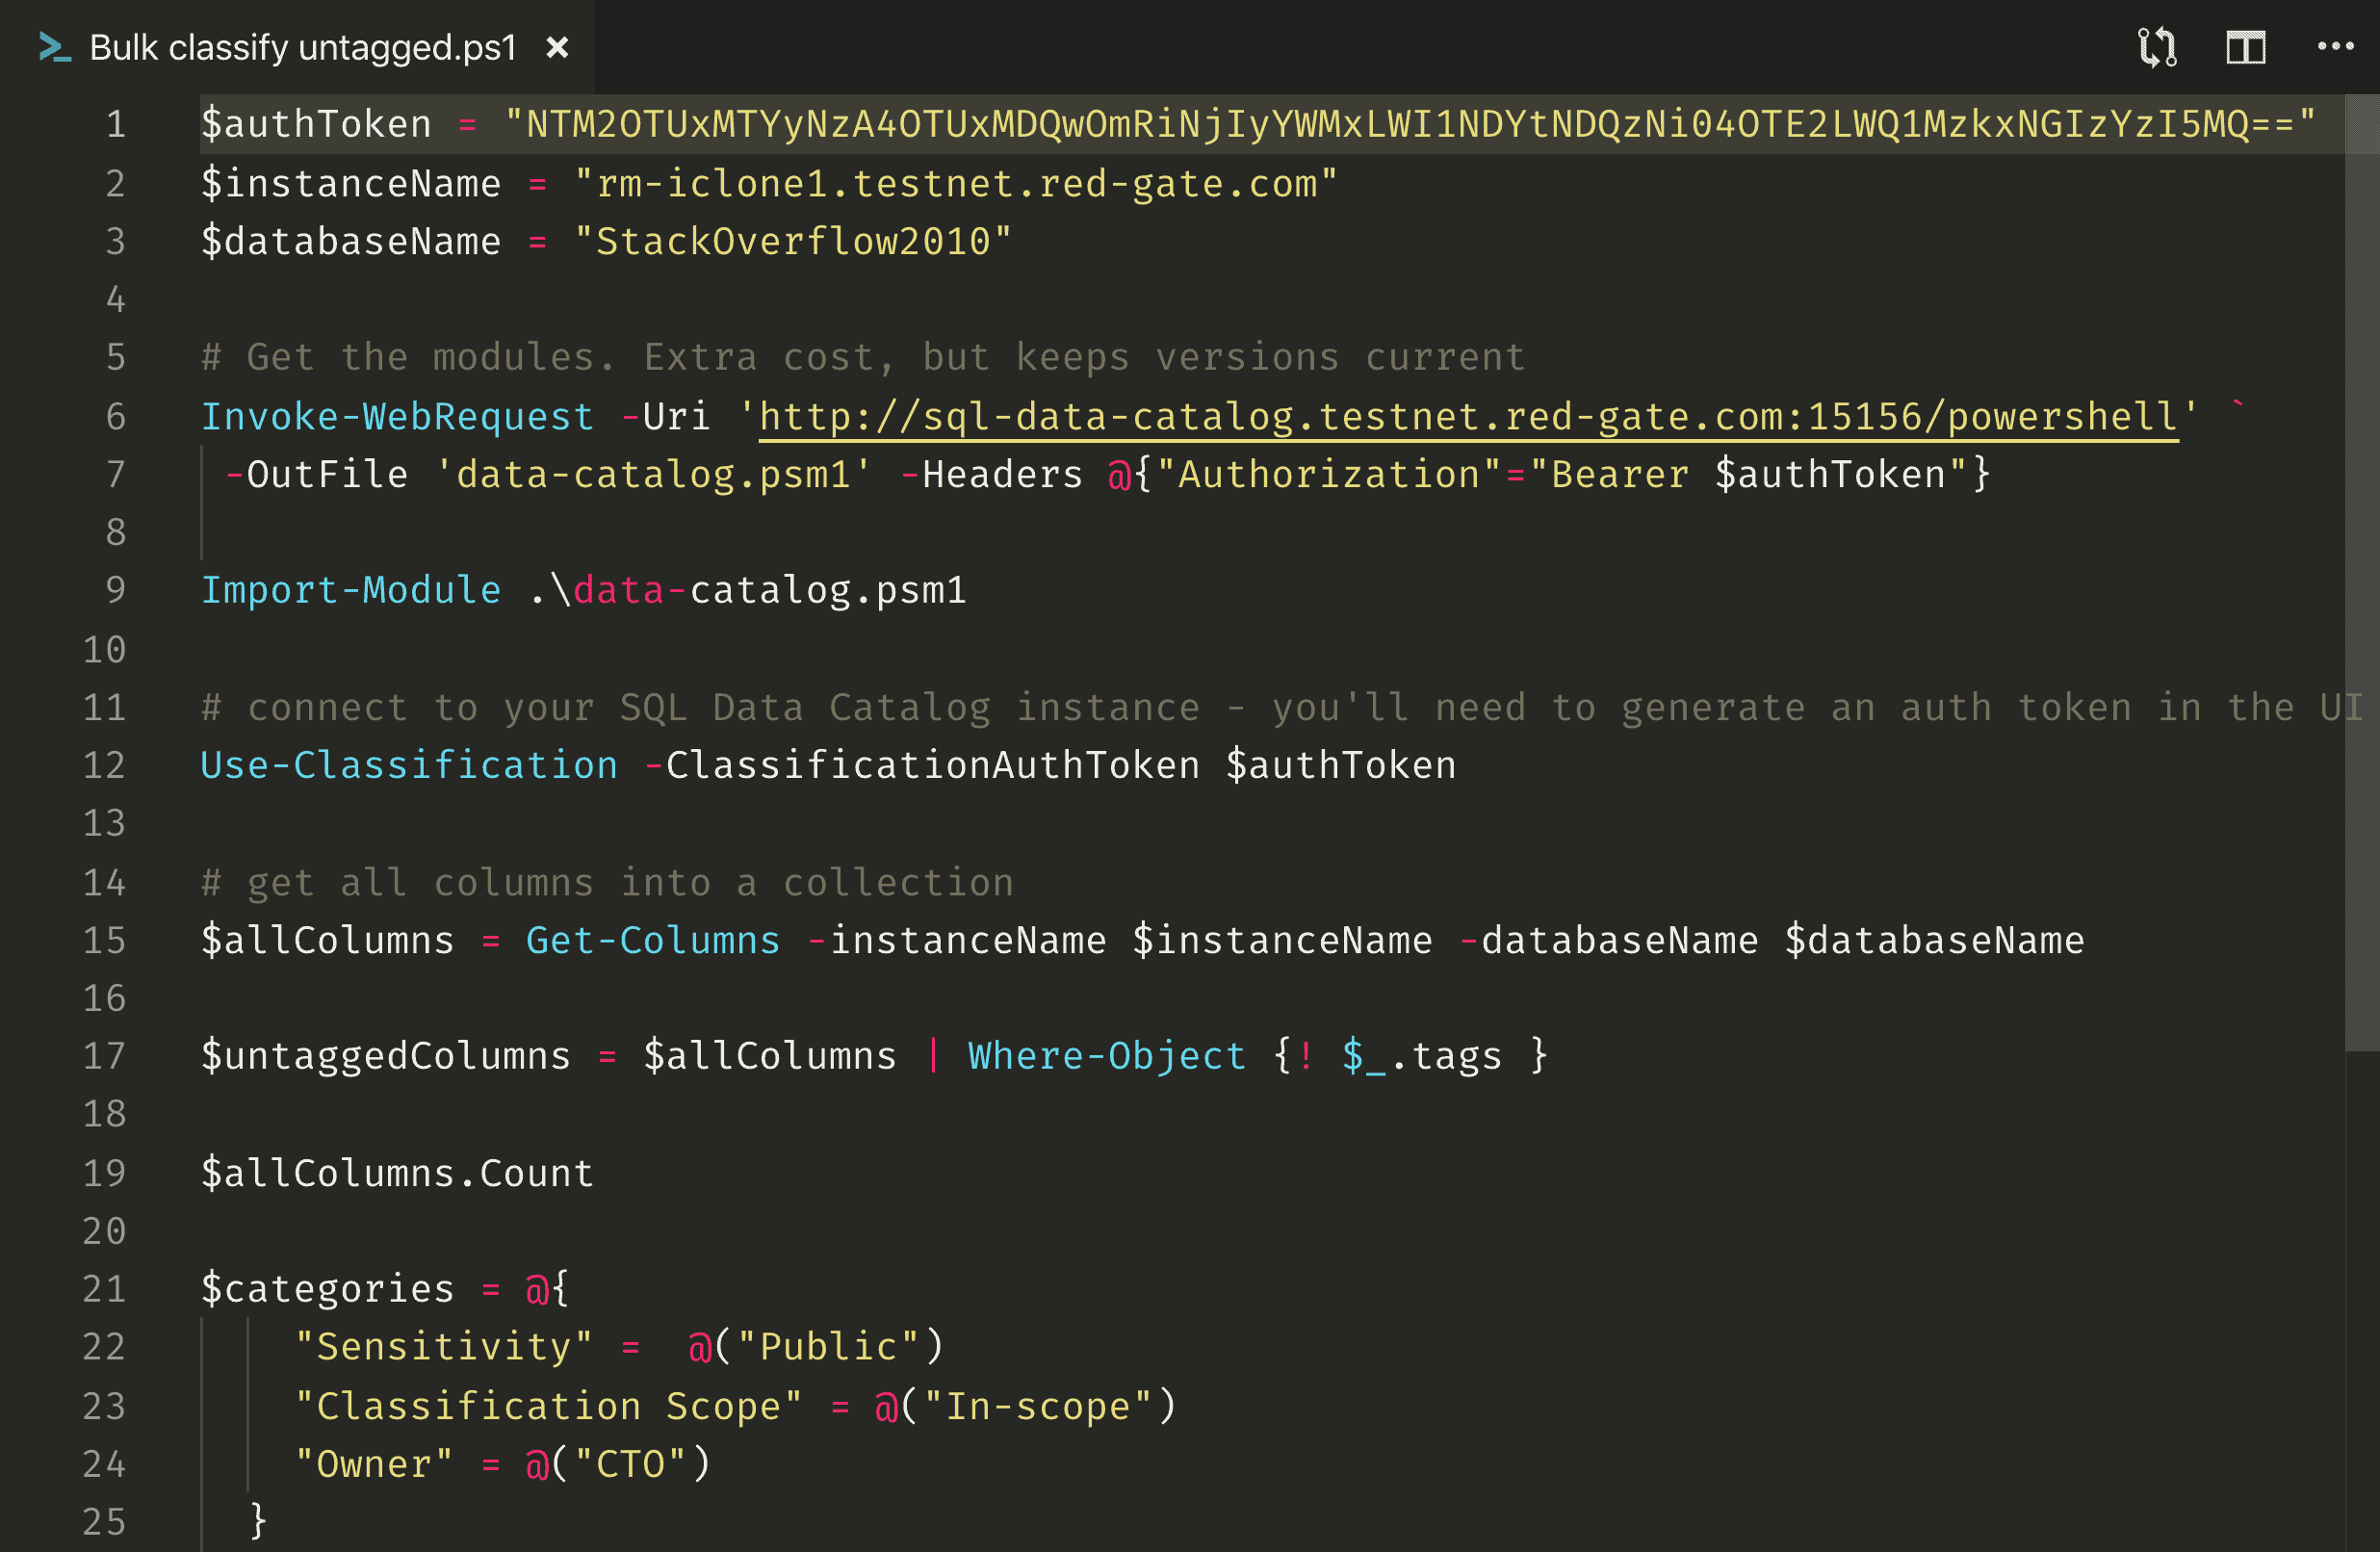Click the PowerShell file icon on the tab

point(54,47)
